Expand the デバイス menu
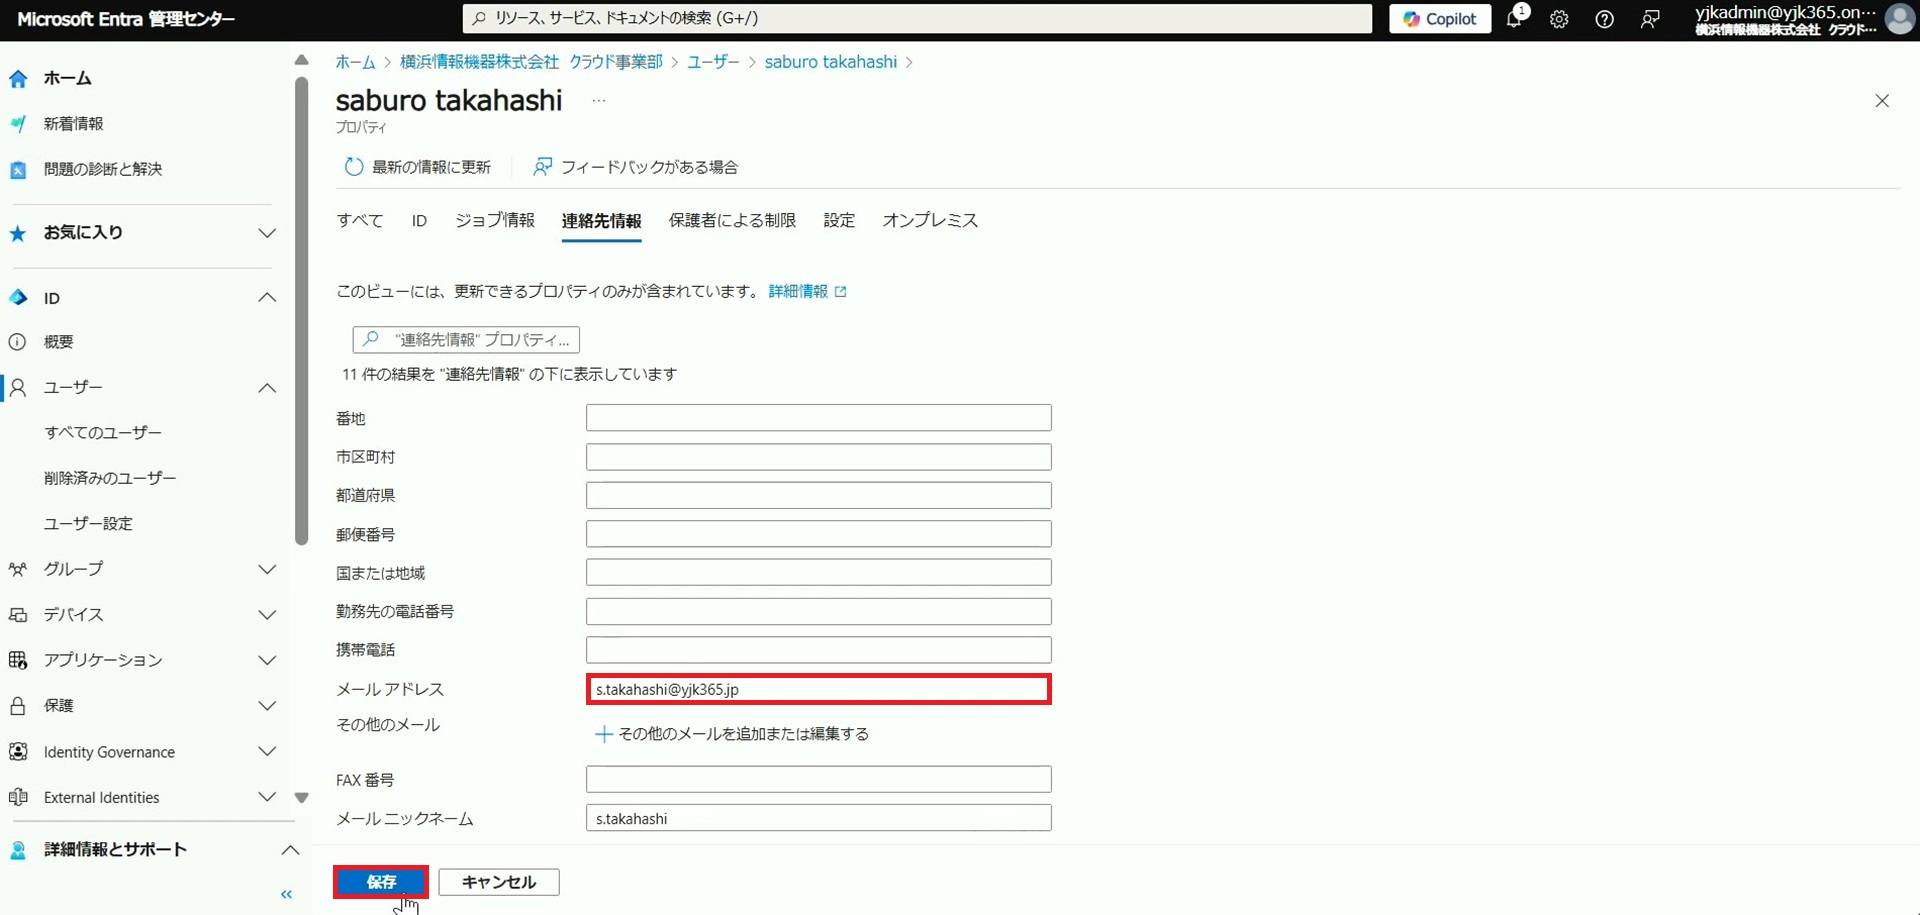 [x=267, y=615]
